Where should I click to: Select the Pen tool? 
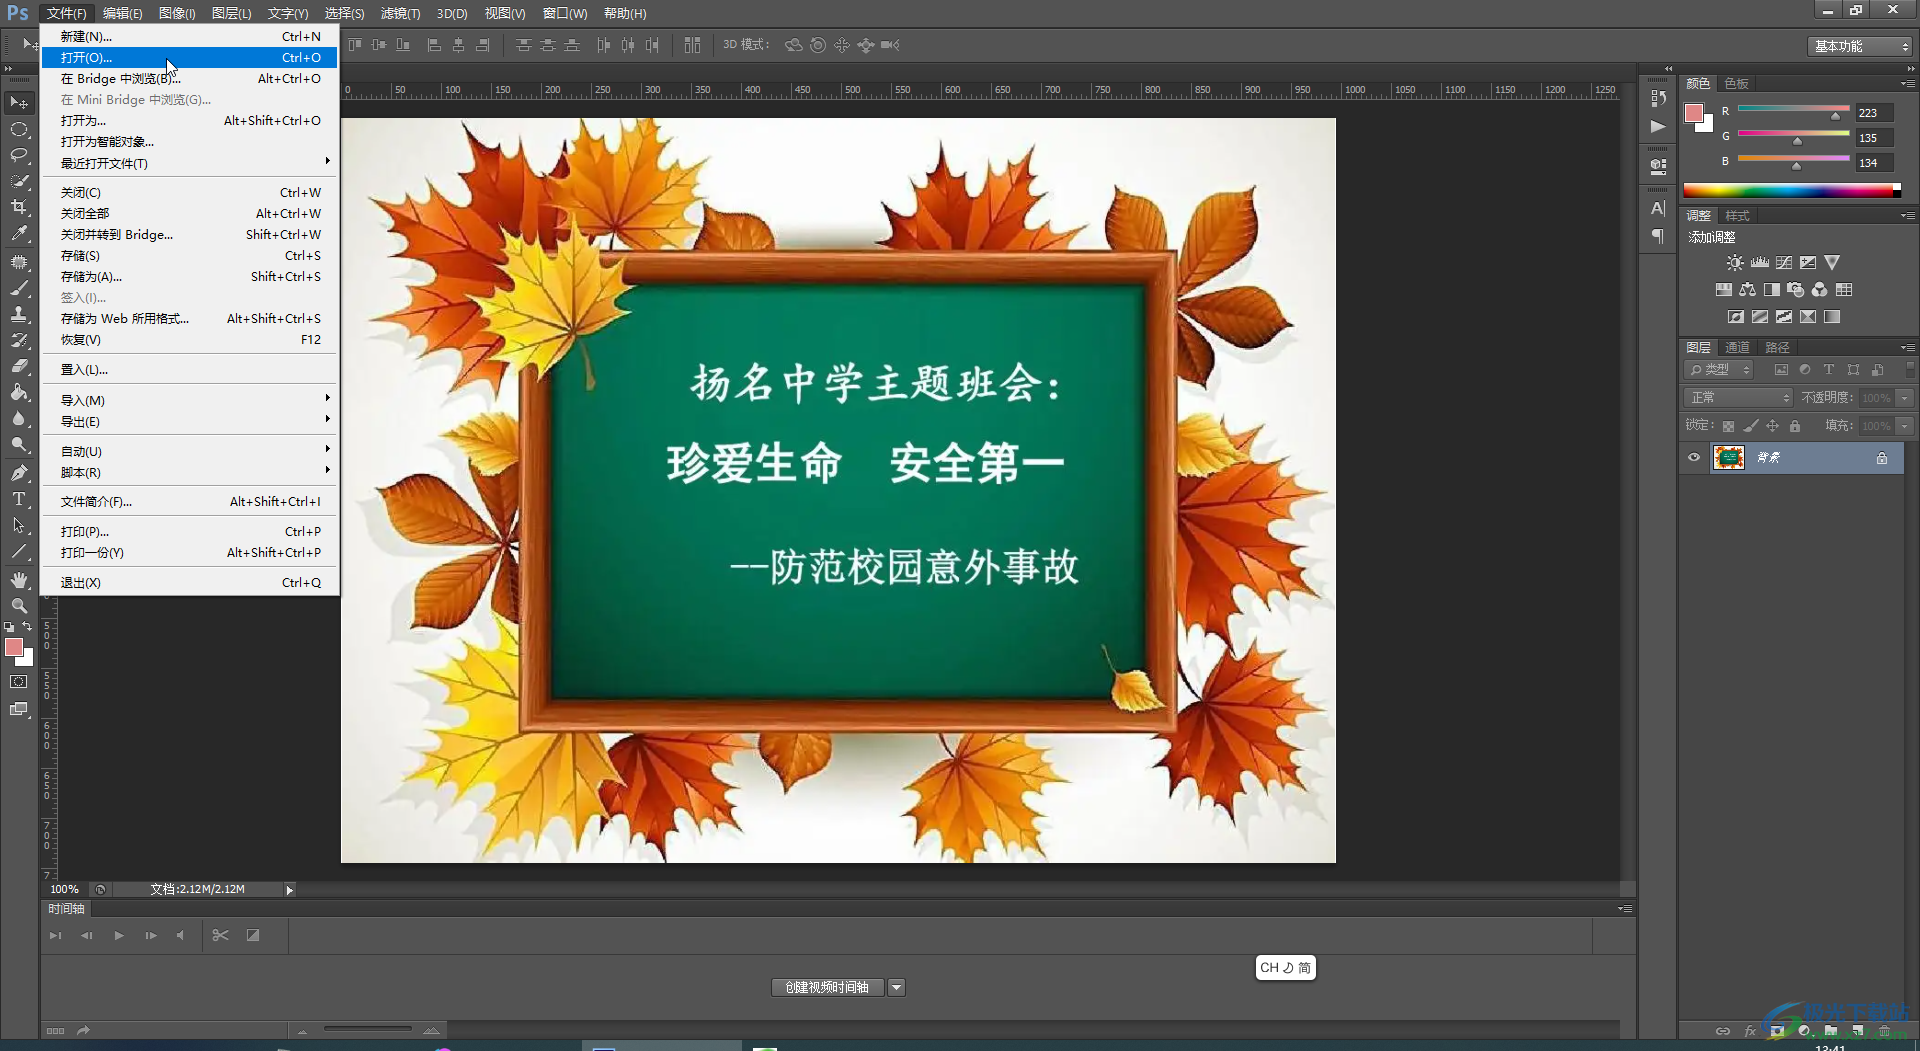pyautogui.click(x=19, y=472)
